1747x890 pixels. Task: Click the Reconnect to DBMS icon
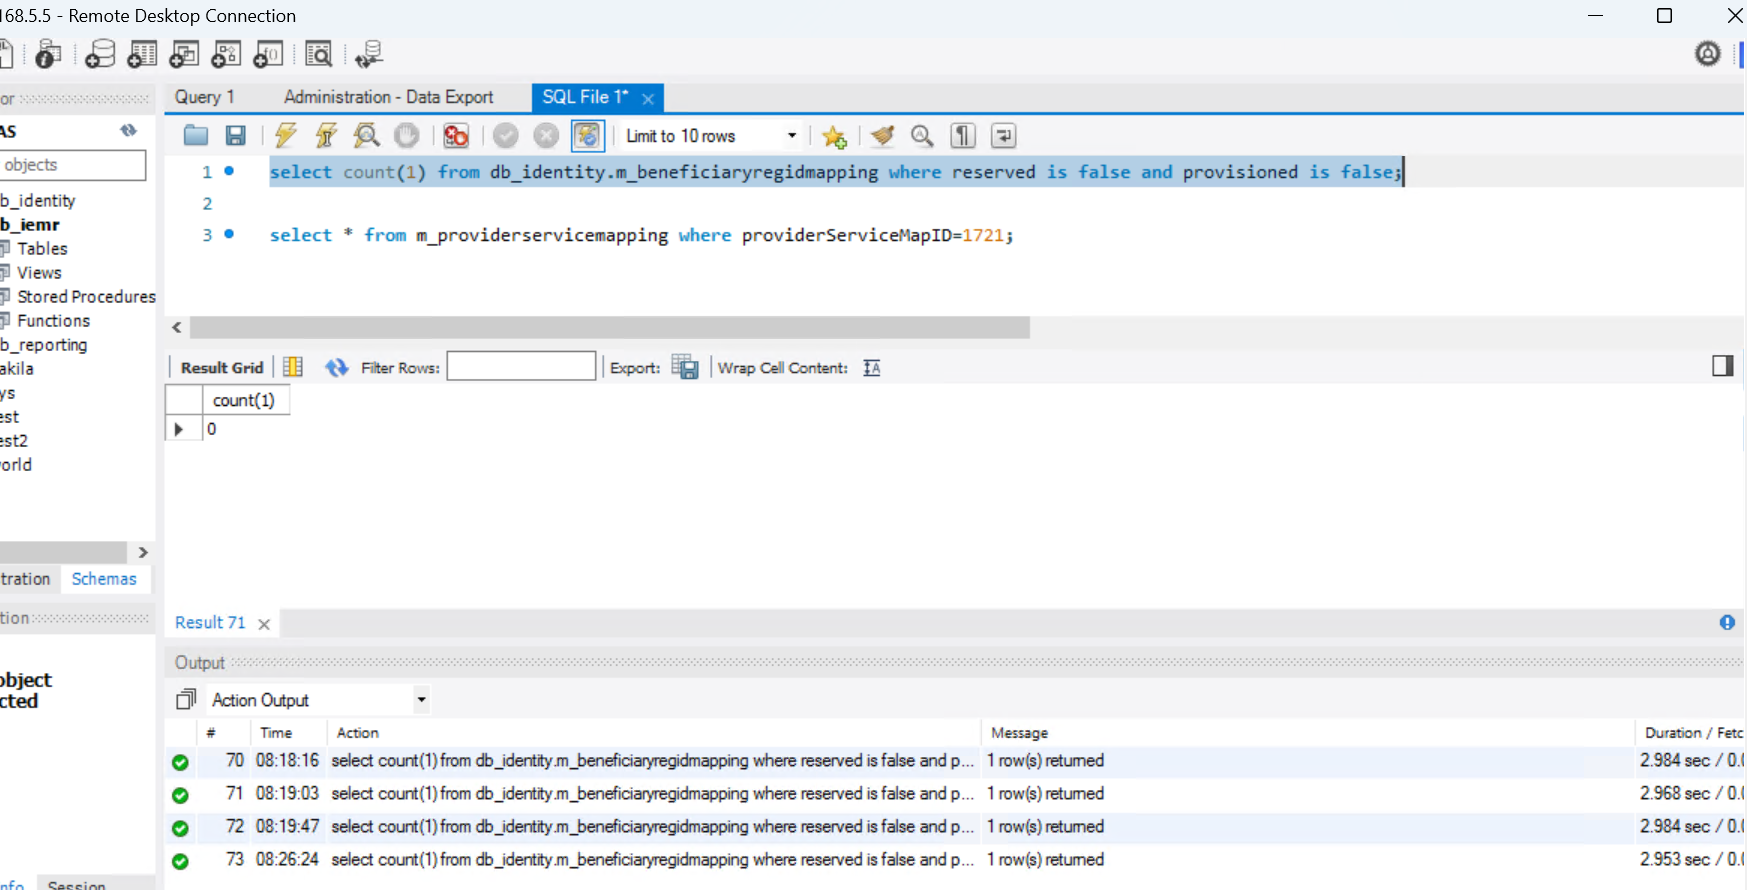[369, 54]
